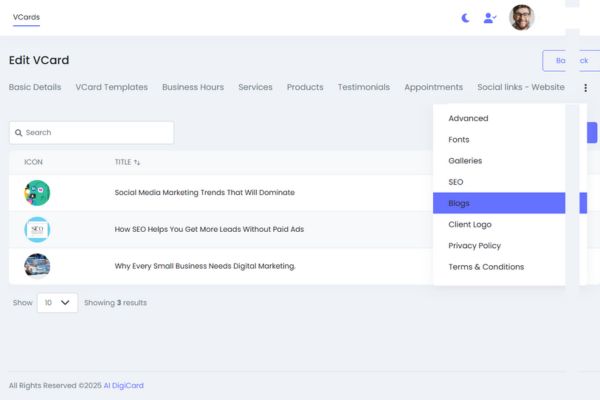Click the search magnifier icon

(18, 133)
